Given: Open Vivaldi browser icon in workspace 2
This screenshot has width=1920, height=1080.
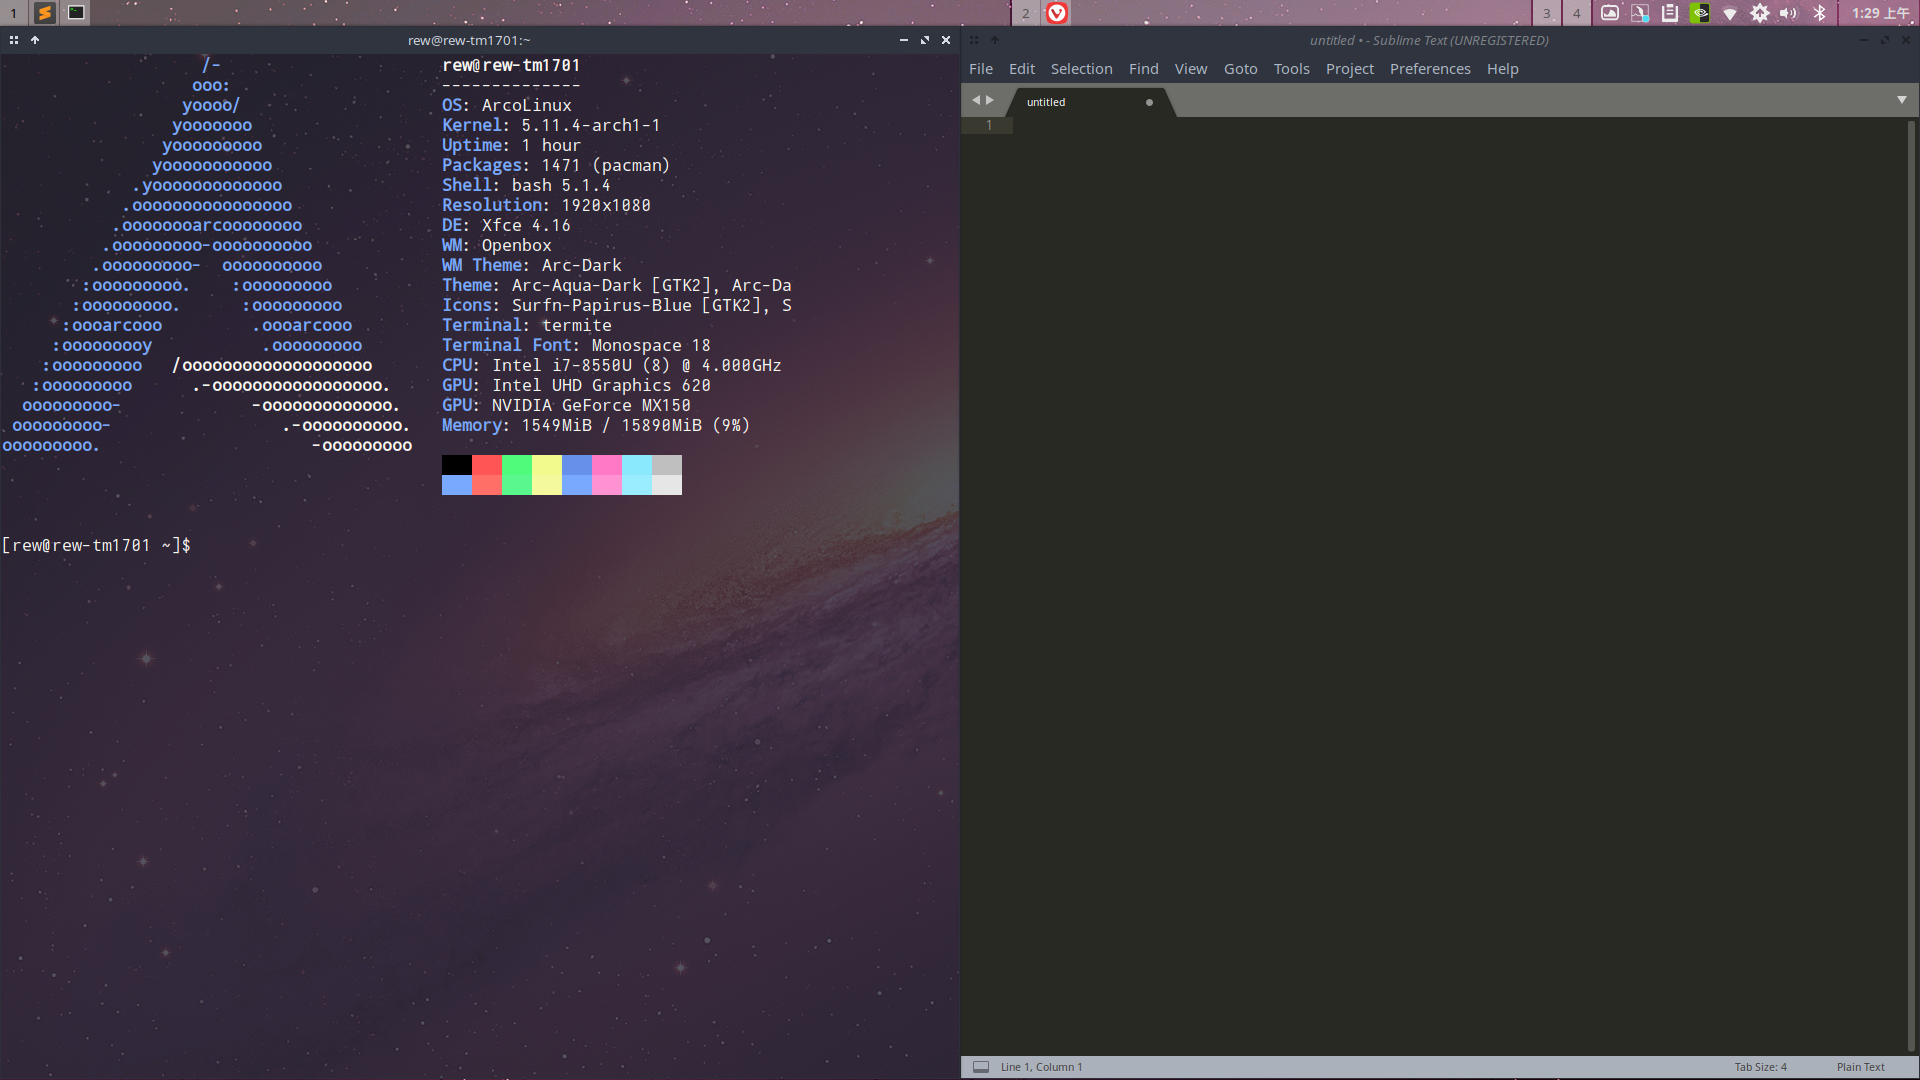Looking at the screenshot, I should [x=1057, y=13].
